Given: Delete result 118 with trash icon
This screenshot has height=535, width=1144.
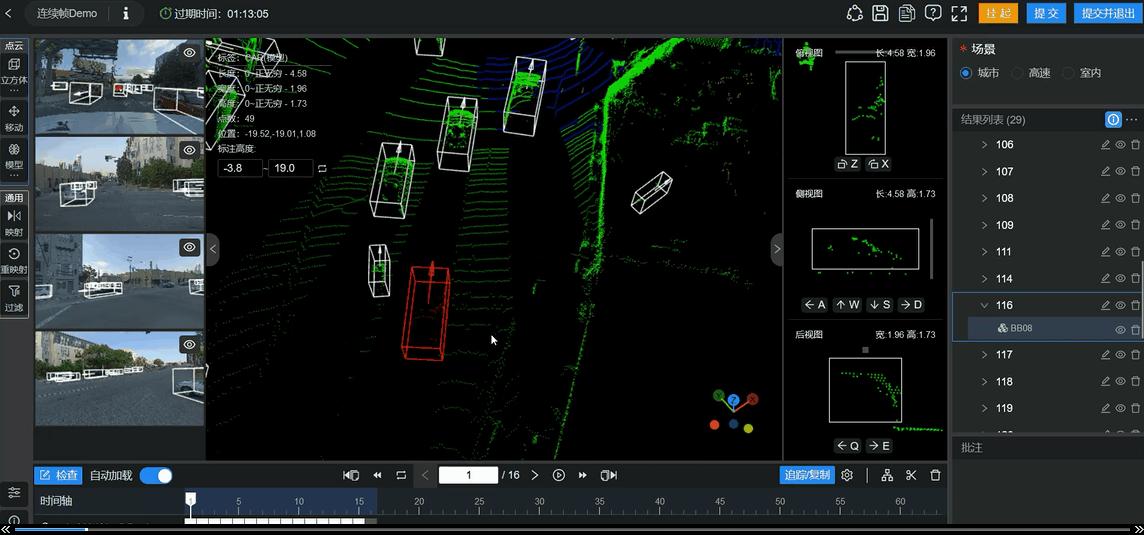Looking at the screenshot, I should pos(1135,381).
